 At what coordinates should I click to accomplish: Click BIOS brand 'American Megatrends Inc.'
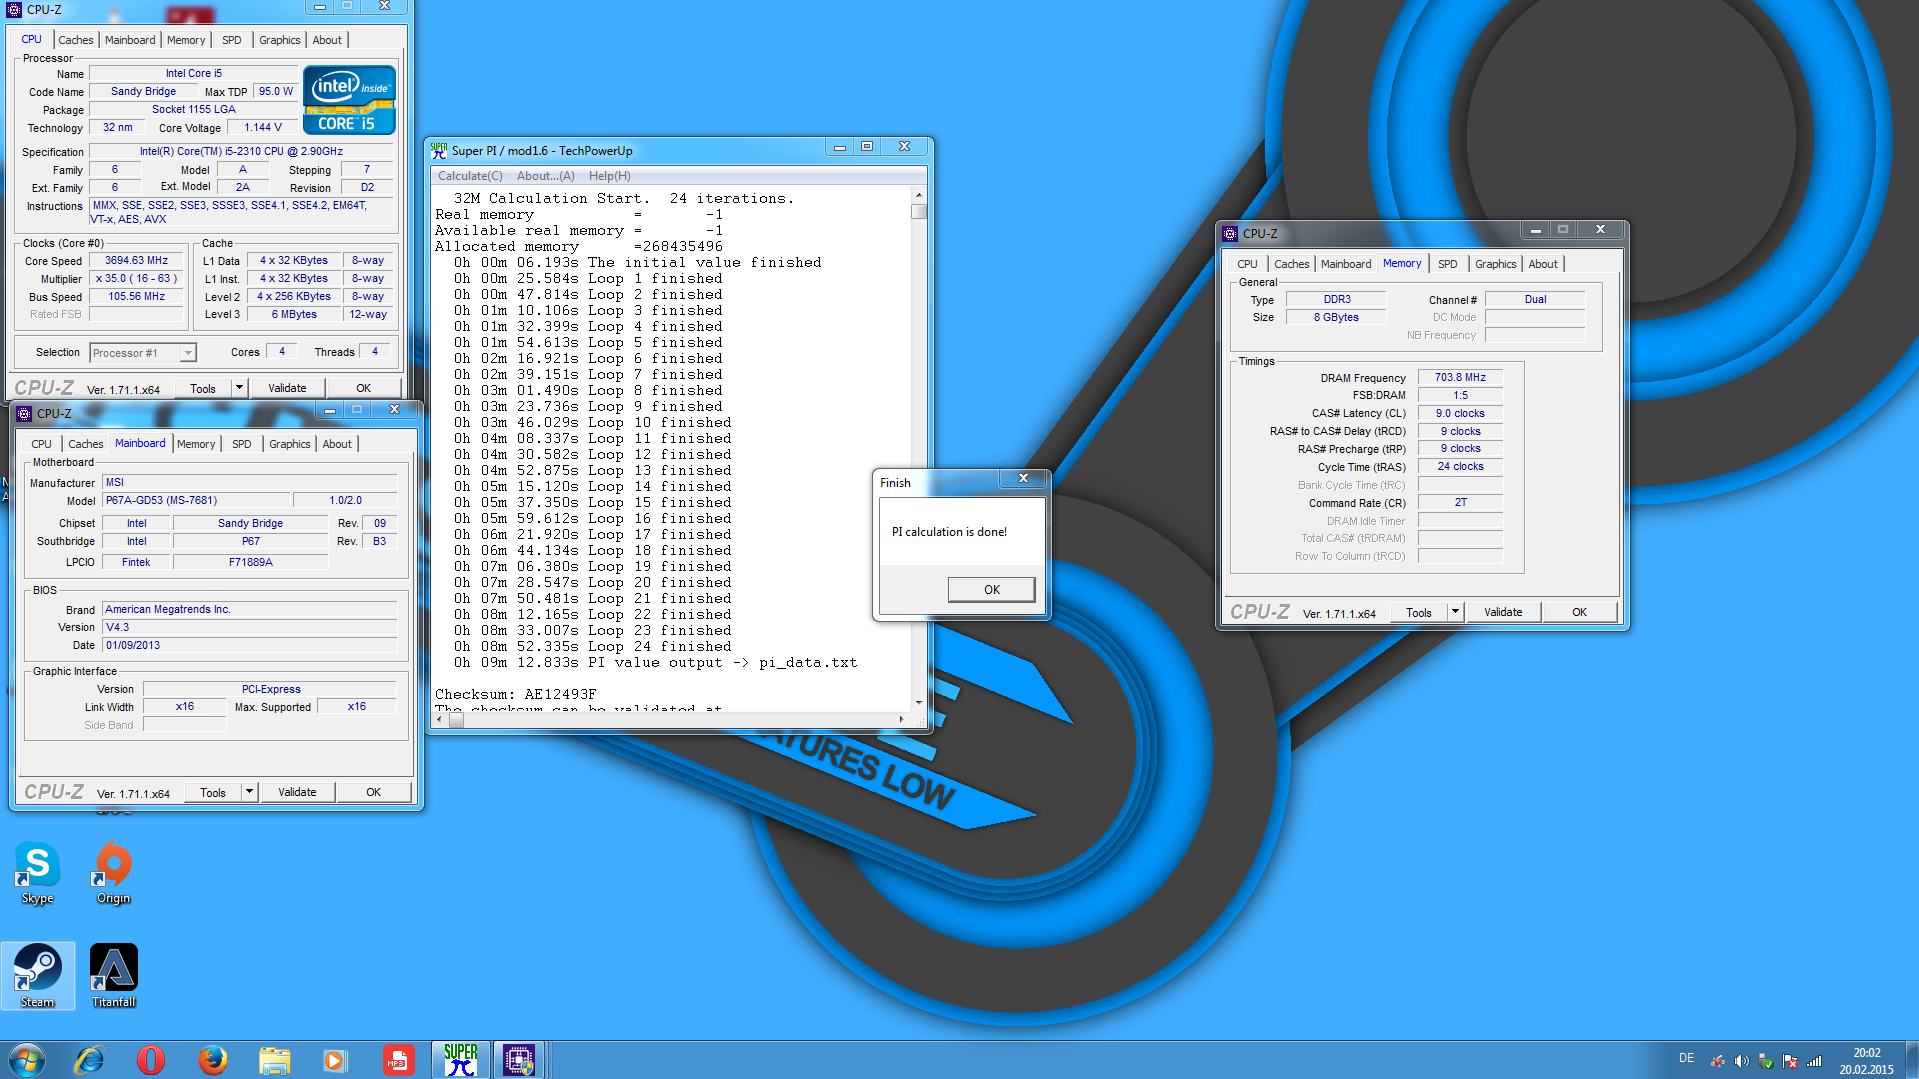click(250, 609)
